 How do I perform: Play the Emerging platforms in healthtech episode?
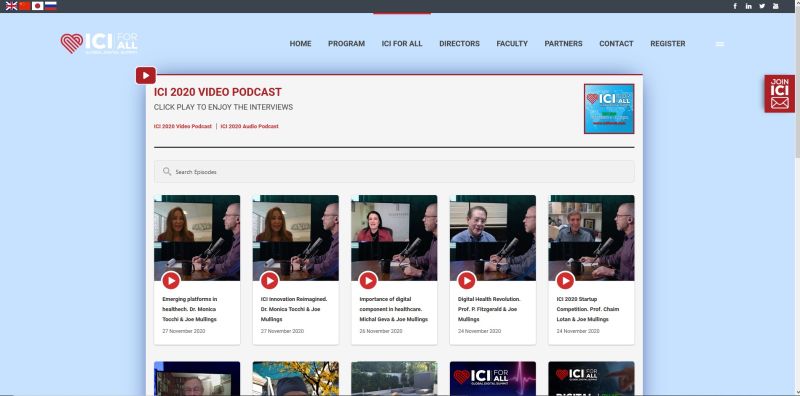[171, 280]
